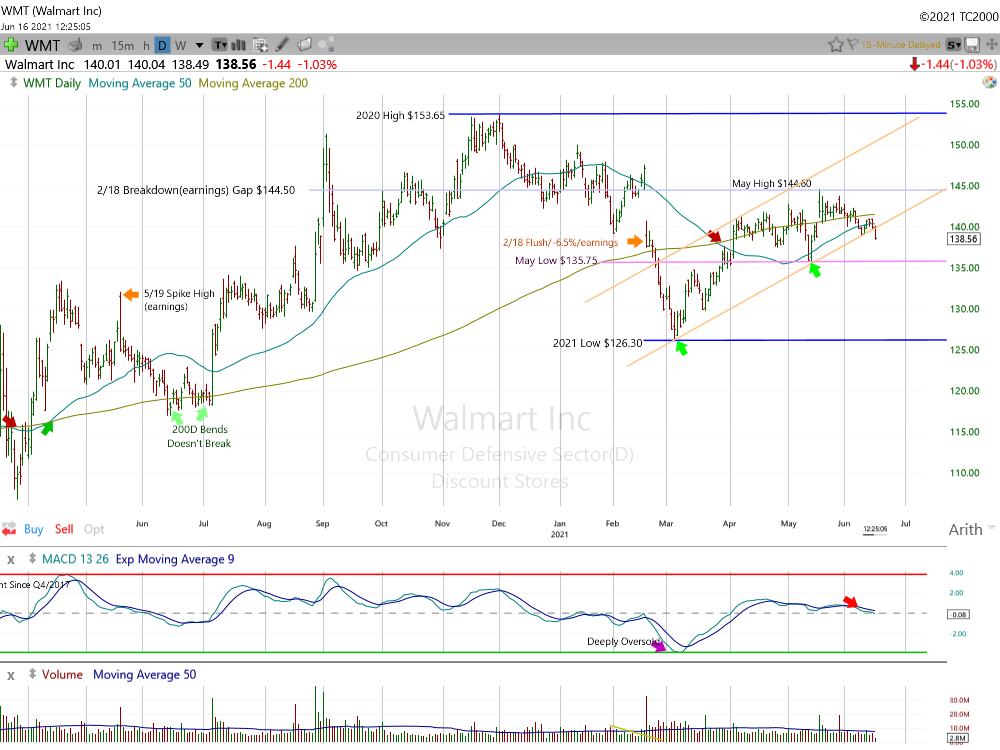Image resolution: width=1000 pixels, height=750 pixels.
Task: Click the Sep label on the date axis
Action: tap(323, 524)
